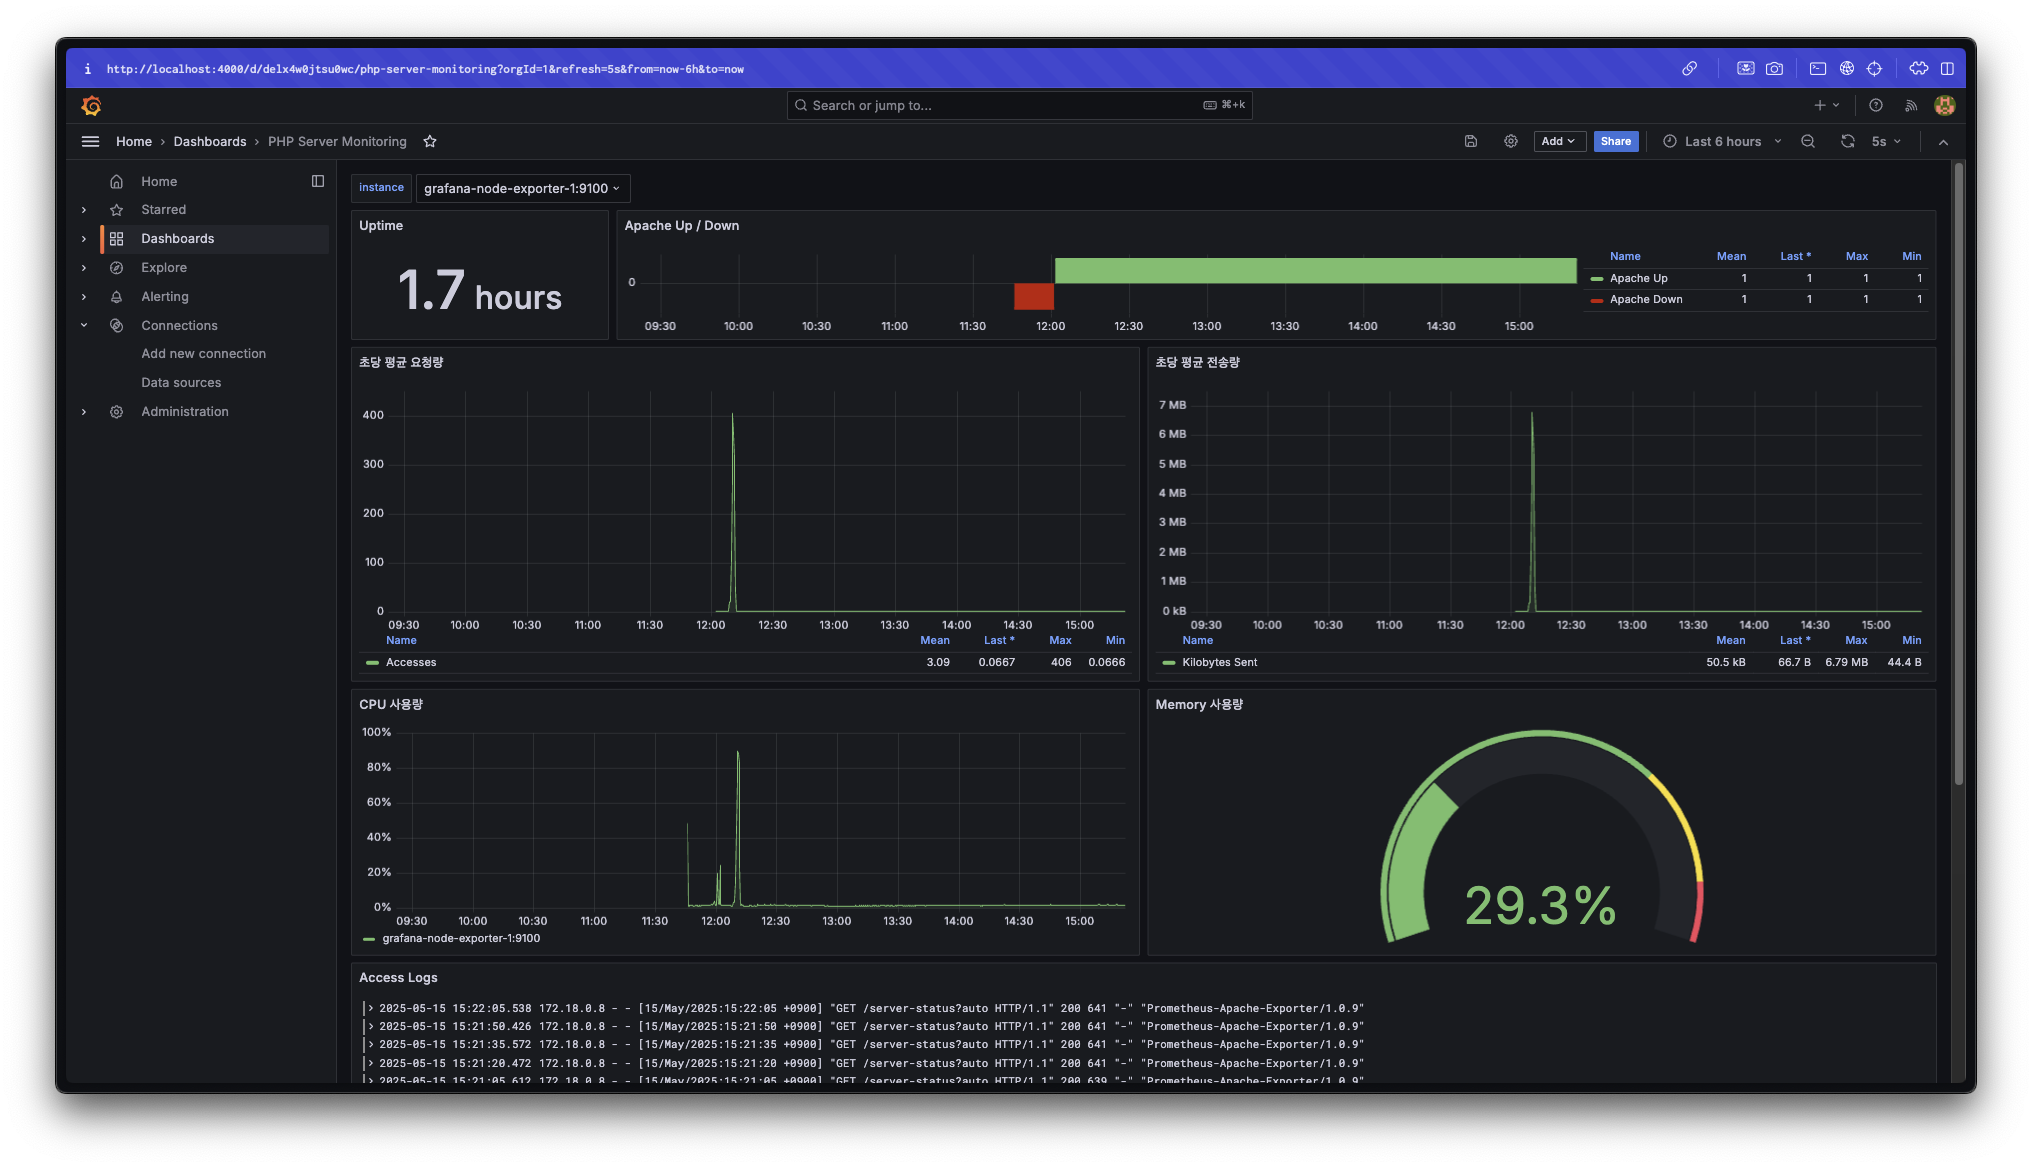Click the Grafana logo icon
This screenshot has height=1167, width=2032.
pos(91,105)
